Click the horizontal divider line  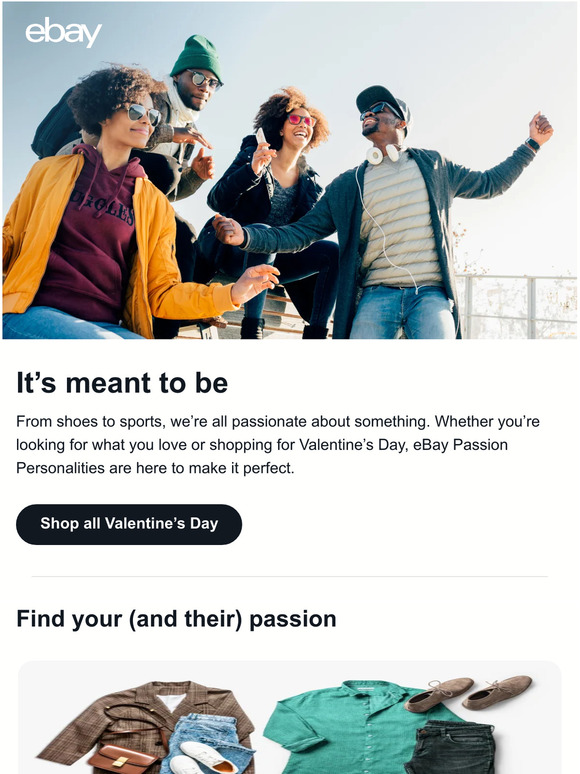[x=290, y=576]
